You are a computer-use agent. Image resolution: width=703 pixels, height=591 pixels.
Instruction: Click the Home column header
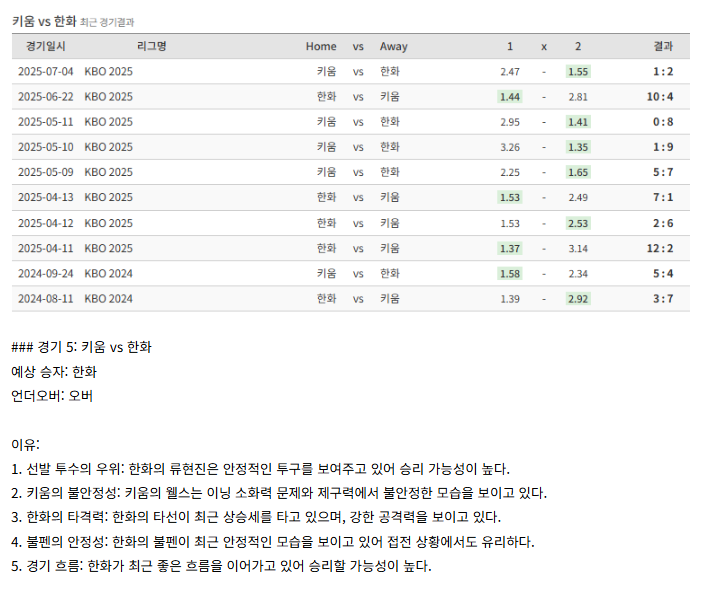[x=321, y=46]
